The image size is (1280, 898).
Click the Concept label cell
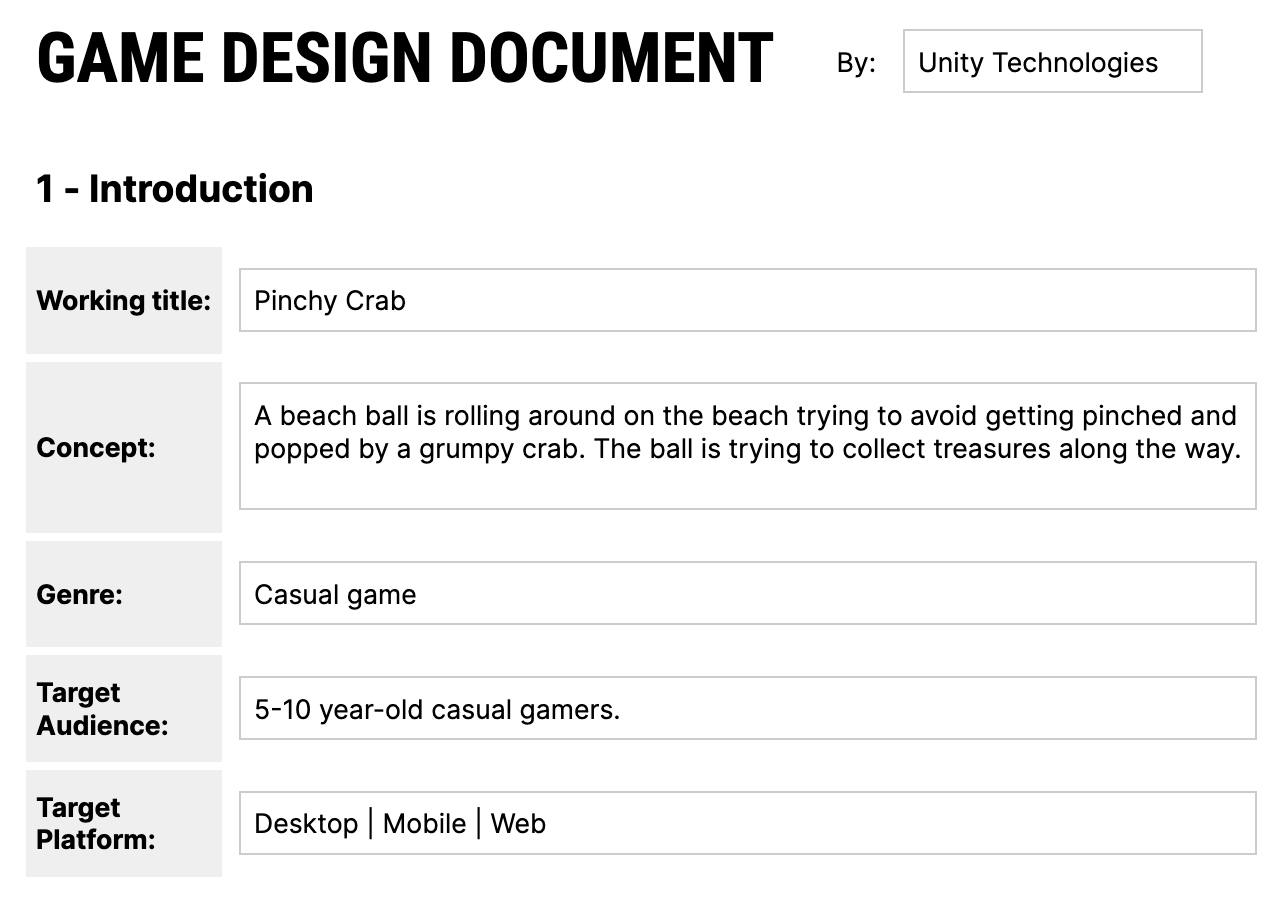(x=124, y=447)
